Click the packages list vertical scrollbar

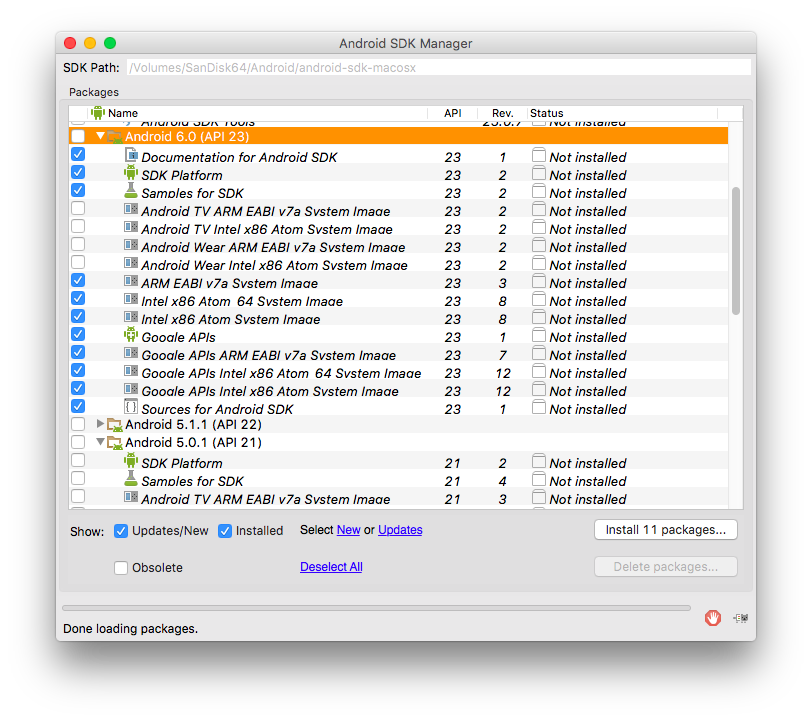point(736,251)
